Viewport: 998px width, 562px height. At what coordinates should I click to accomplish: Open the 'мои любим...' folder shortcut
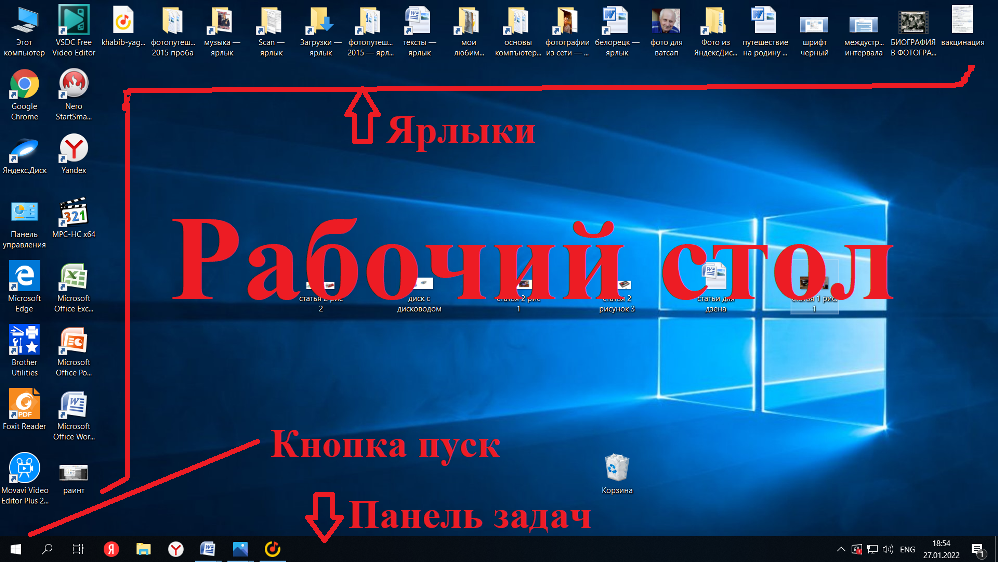coord(468,30)
